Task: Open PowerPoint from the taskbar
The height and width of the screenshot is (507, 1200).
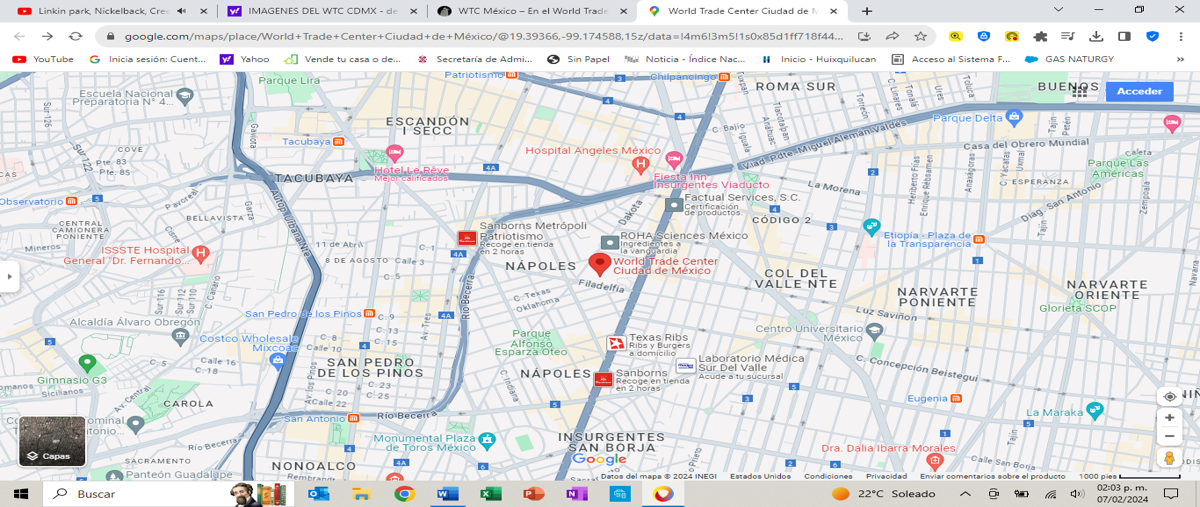Action: pyautogui.click(x=533, y=494)
